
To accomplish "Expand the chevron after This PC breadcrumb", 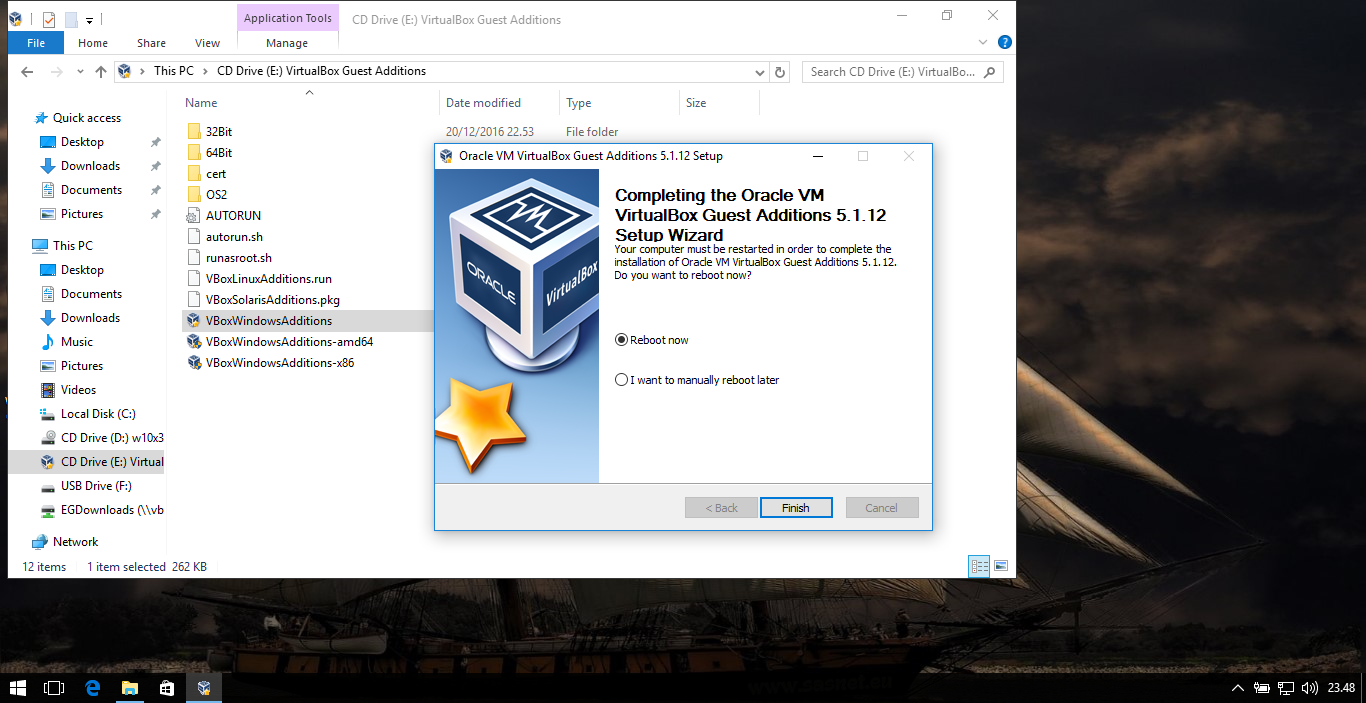I will point(206,71).
